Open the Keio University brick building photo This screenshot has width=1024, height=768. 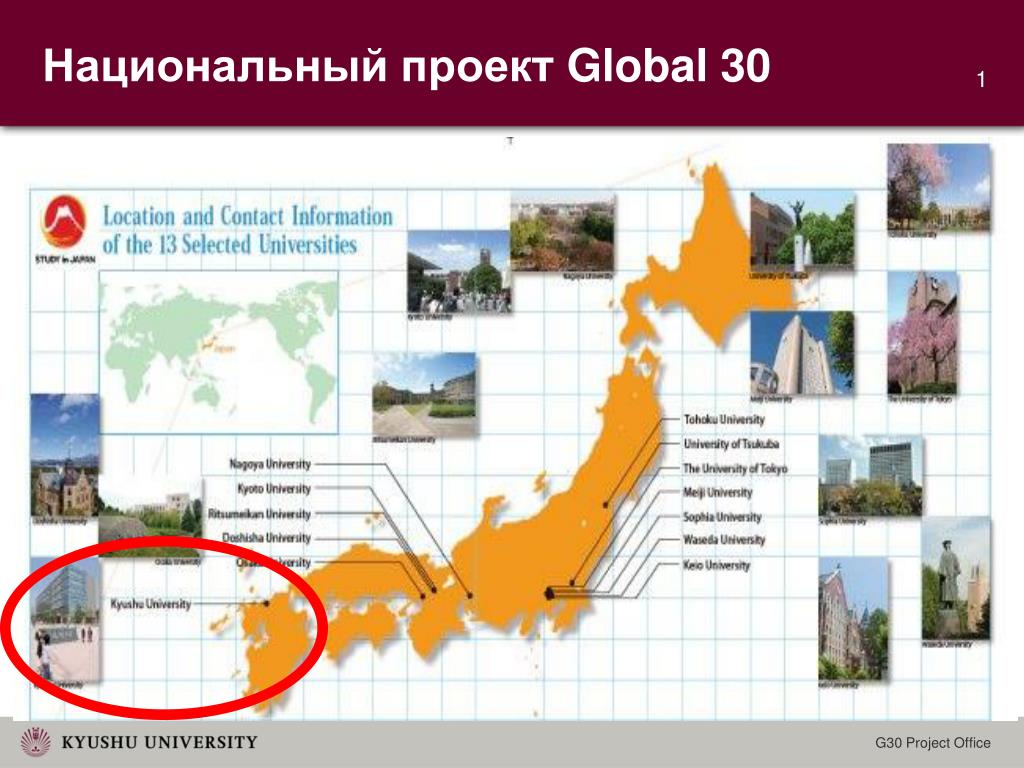(x=854, y=618)
